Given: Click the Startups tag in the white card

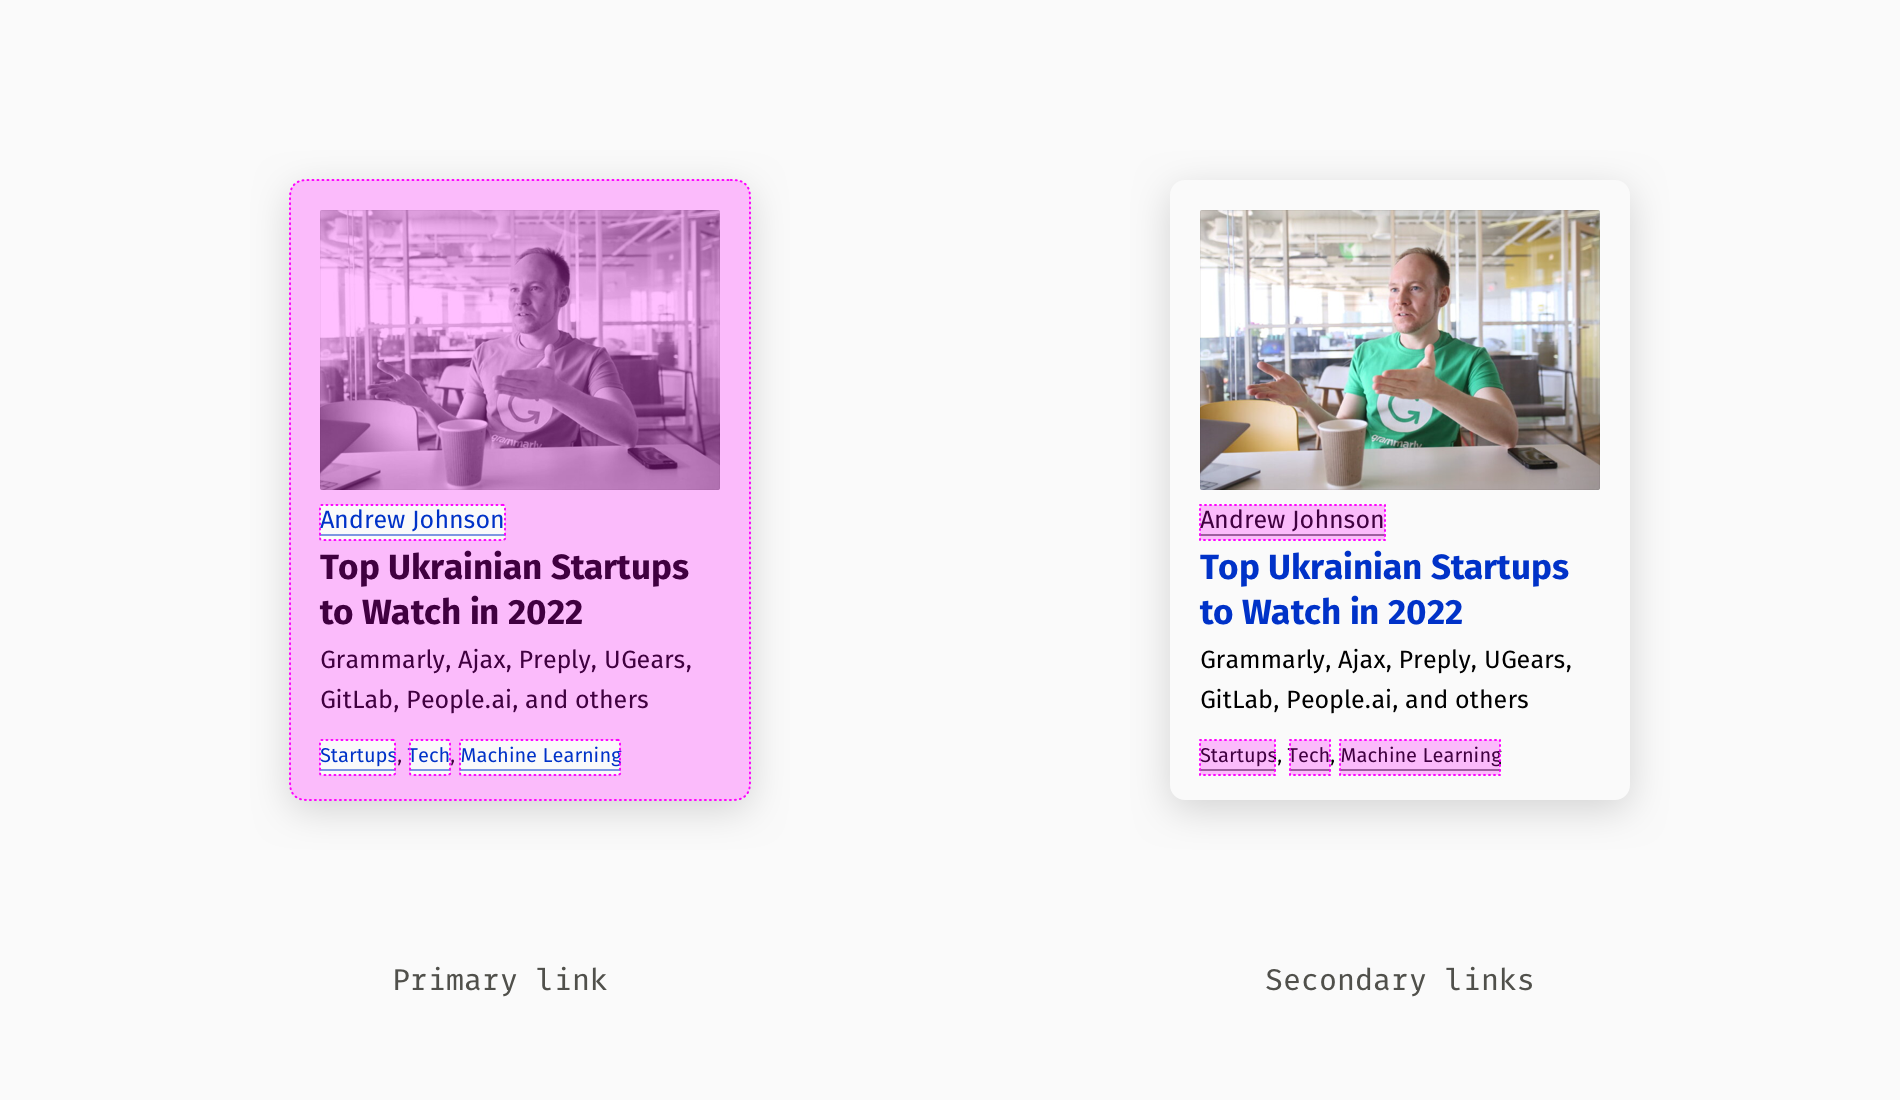Looking at the screenshot, I should point(1237,756).
